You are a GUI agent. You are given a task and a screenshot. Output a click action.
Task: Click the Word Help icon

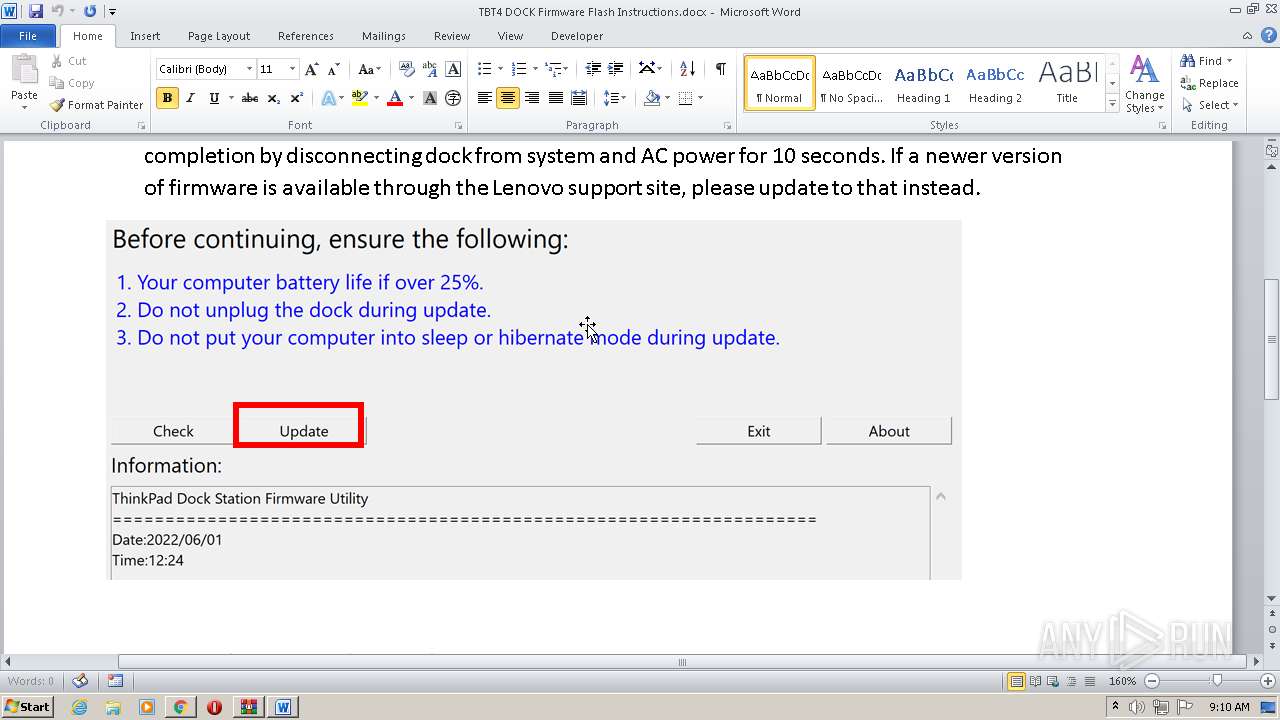point(1271,36)
